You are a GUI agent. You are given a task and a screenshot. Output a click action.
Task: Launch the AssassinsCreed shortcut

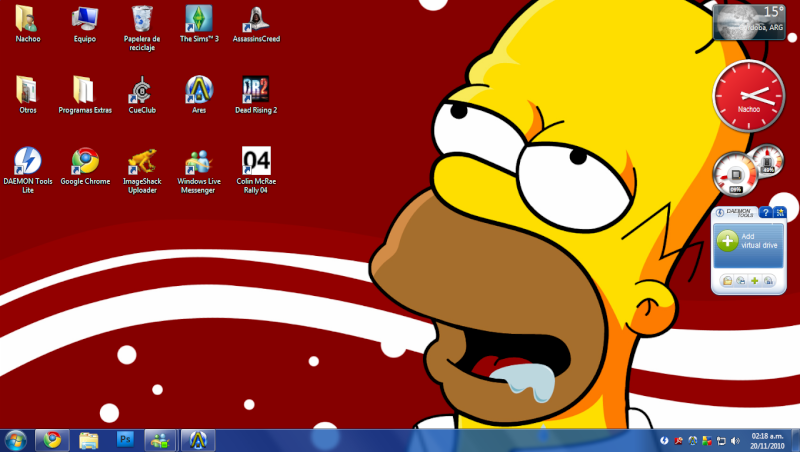[256, 24]
